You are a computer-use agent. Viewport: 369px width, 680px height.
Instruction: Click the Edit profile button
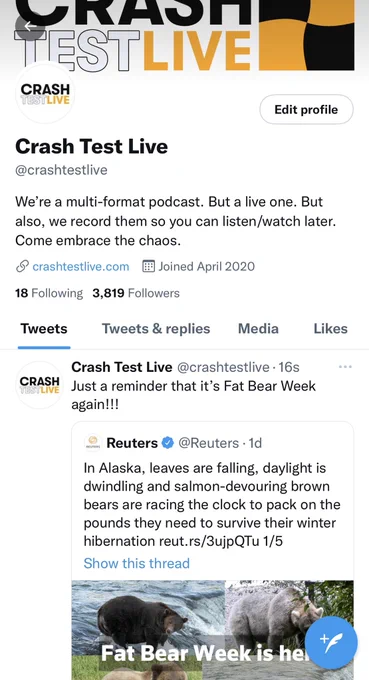coord(306,109)
